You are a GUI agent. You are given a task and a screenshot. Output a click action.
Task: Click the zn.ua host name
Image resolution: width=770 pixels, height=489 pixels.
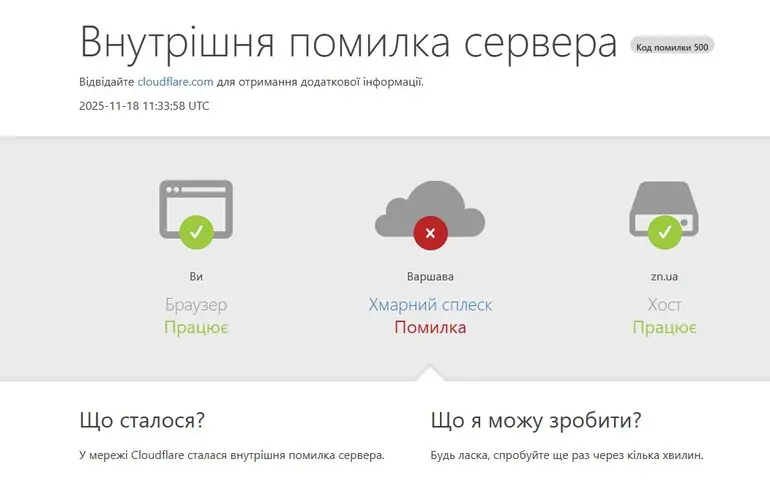pyautogui.click(x=664, y=276)
